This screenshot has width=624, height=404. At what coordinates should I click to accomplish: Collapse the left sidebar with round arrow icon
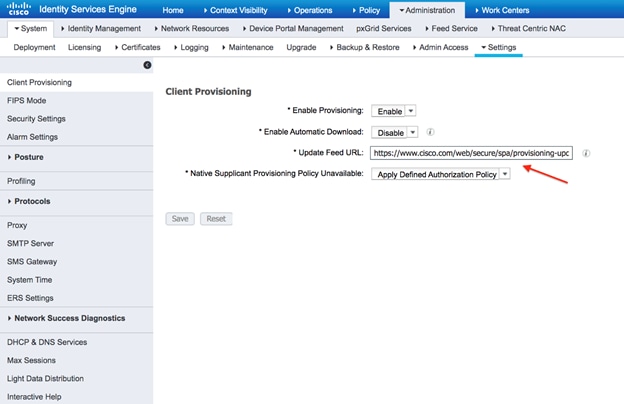(147, 65)
